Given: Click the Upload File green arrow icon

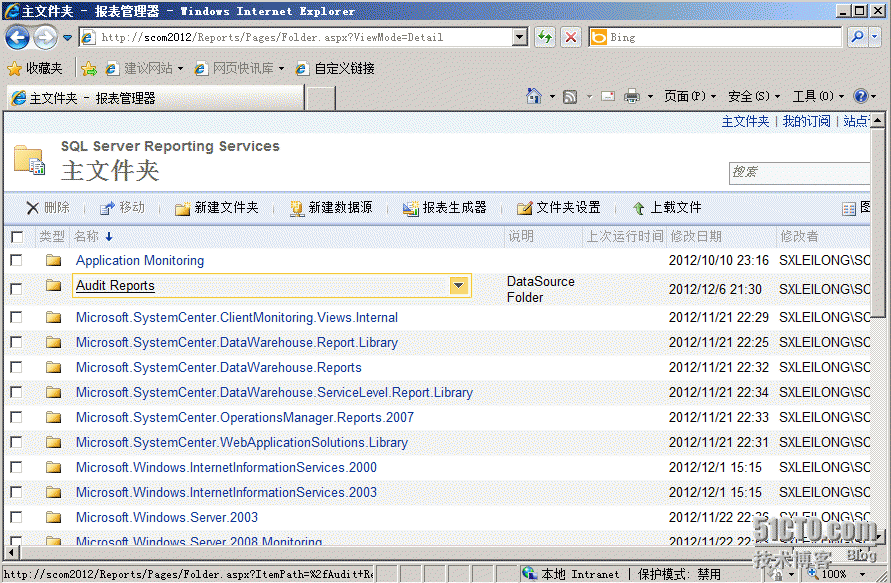Looking at the screenshot, I should pyautogui.click(x=638, y=209).
